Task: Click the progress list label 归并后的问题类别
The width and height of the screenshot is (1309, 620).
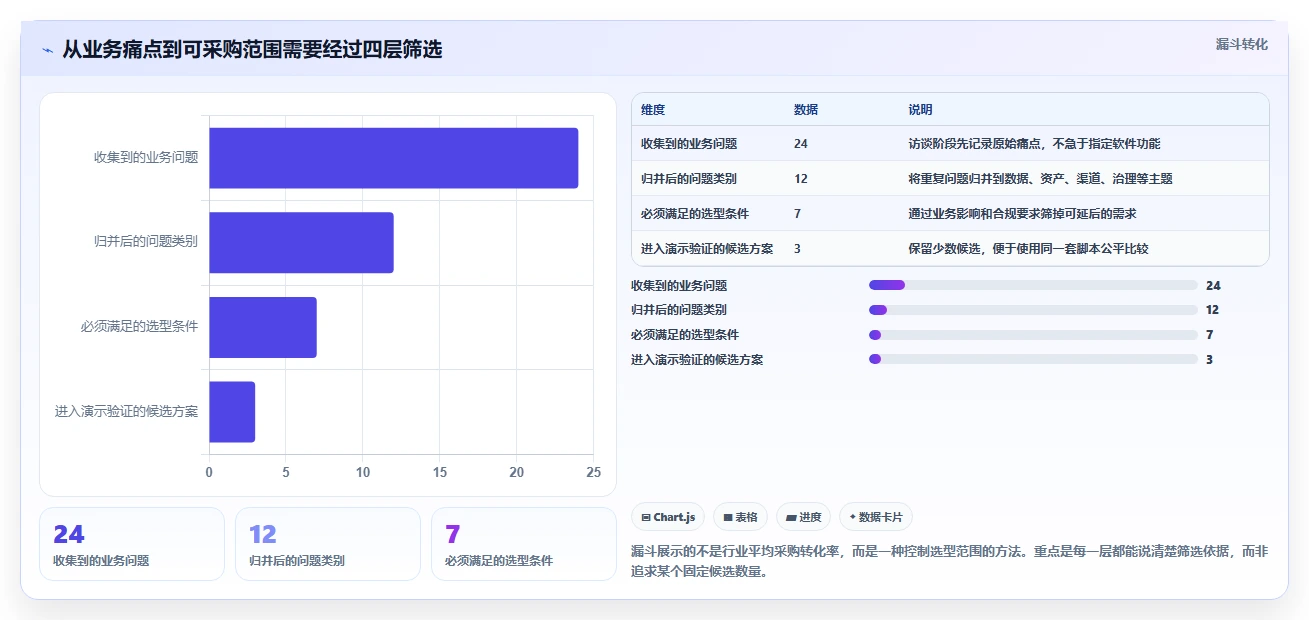Action: pos(679,310)
